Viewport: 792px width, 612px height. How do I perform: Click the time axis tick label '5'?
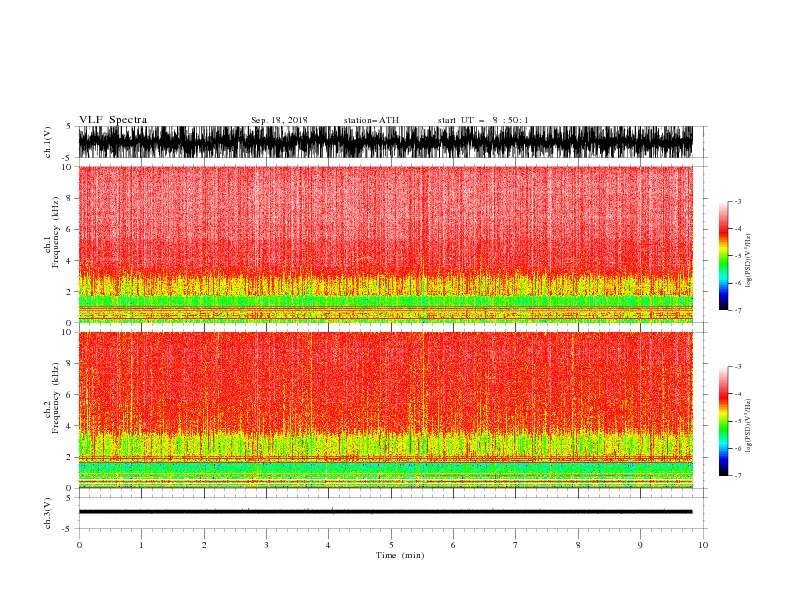(x=391, y=545)
